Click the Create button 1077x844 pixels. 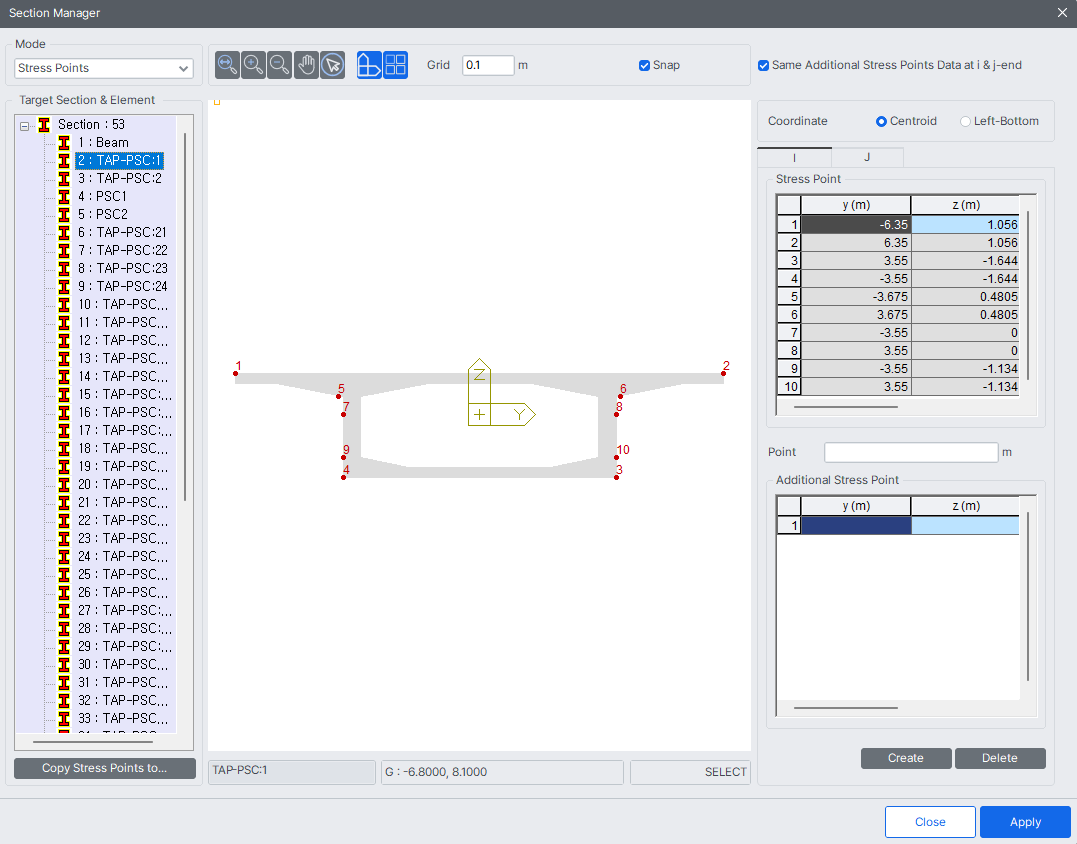click(x=906, y=758)
